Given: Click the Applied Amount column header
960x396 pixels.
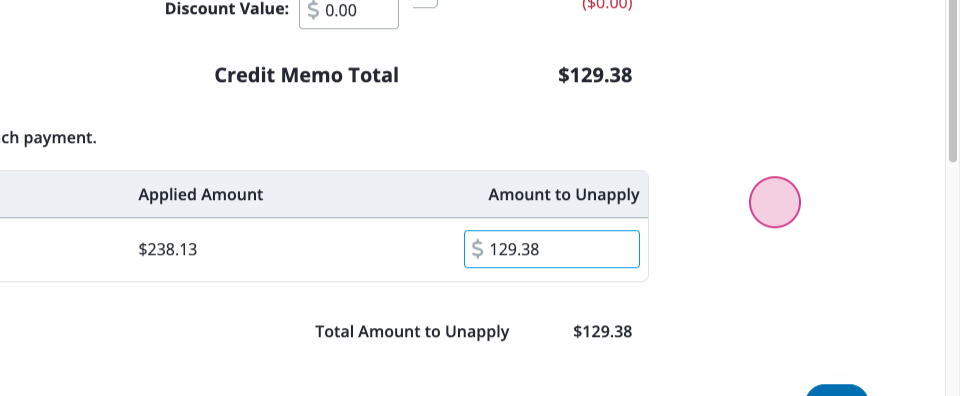Looking at the screenshot, I should point(200,195).
